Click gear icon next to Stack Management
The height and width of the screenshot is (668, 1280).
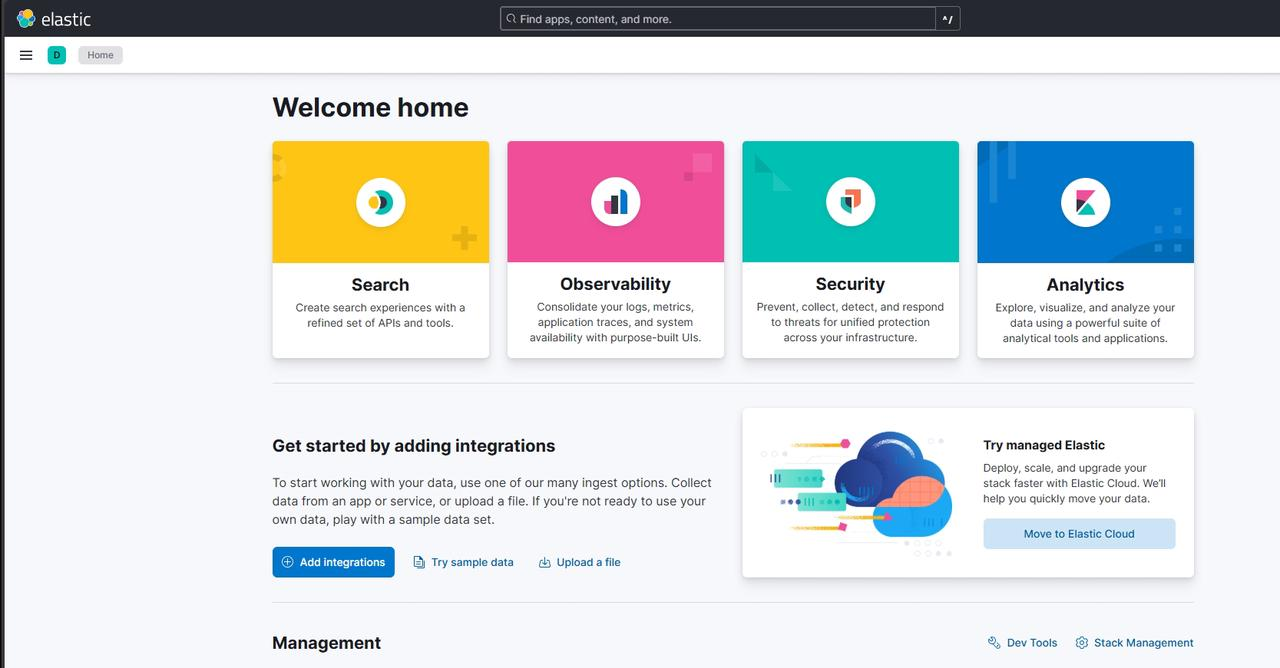coord(1081,643)
